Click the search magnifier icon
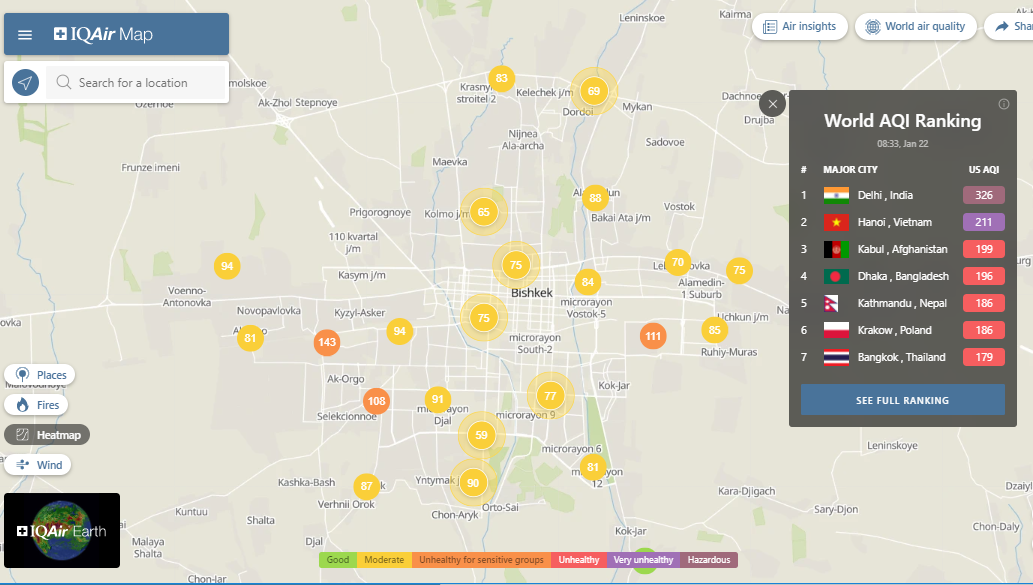 point(64,83)
